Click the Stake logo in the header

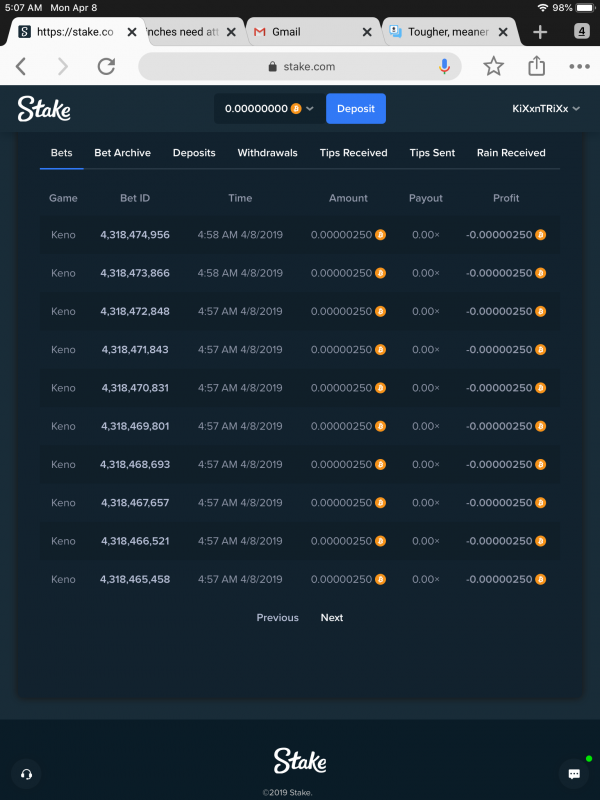pyautogui.click(x=44, y=109)
